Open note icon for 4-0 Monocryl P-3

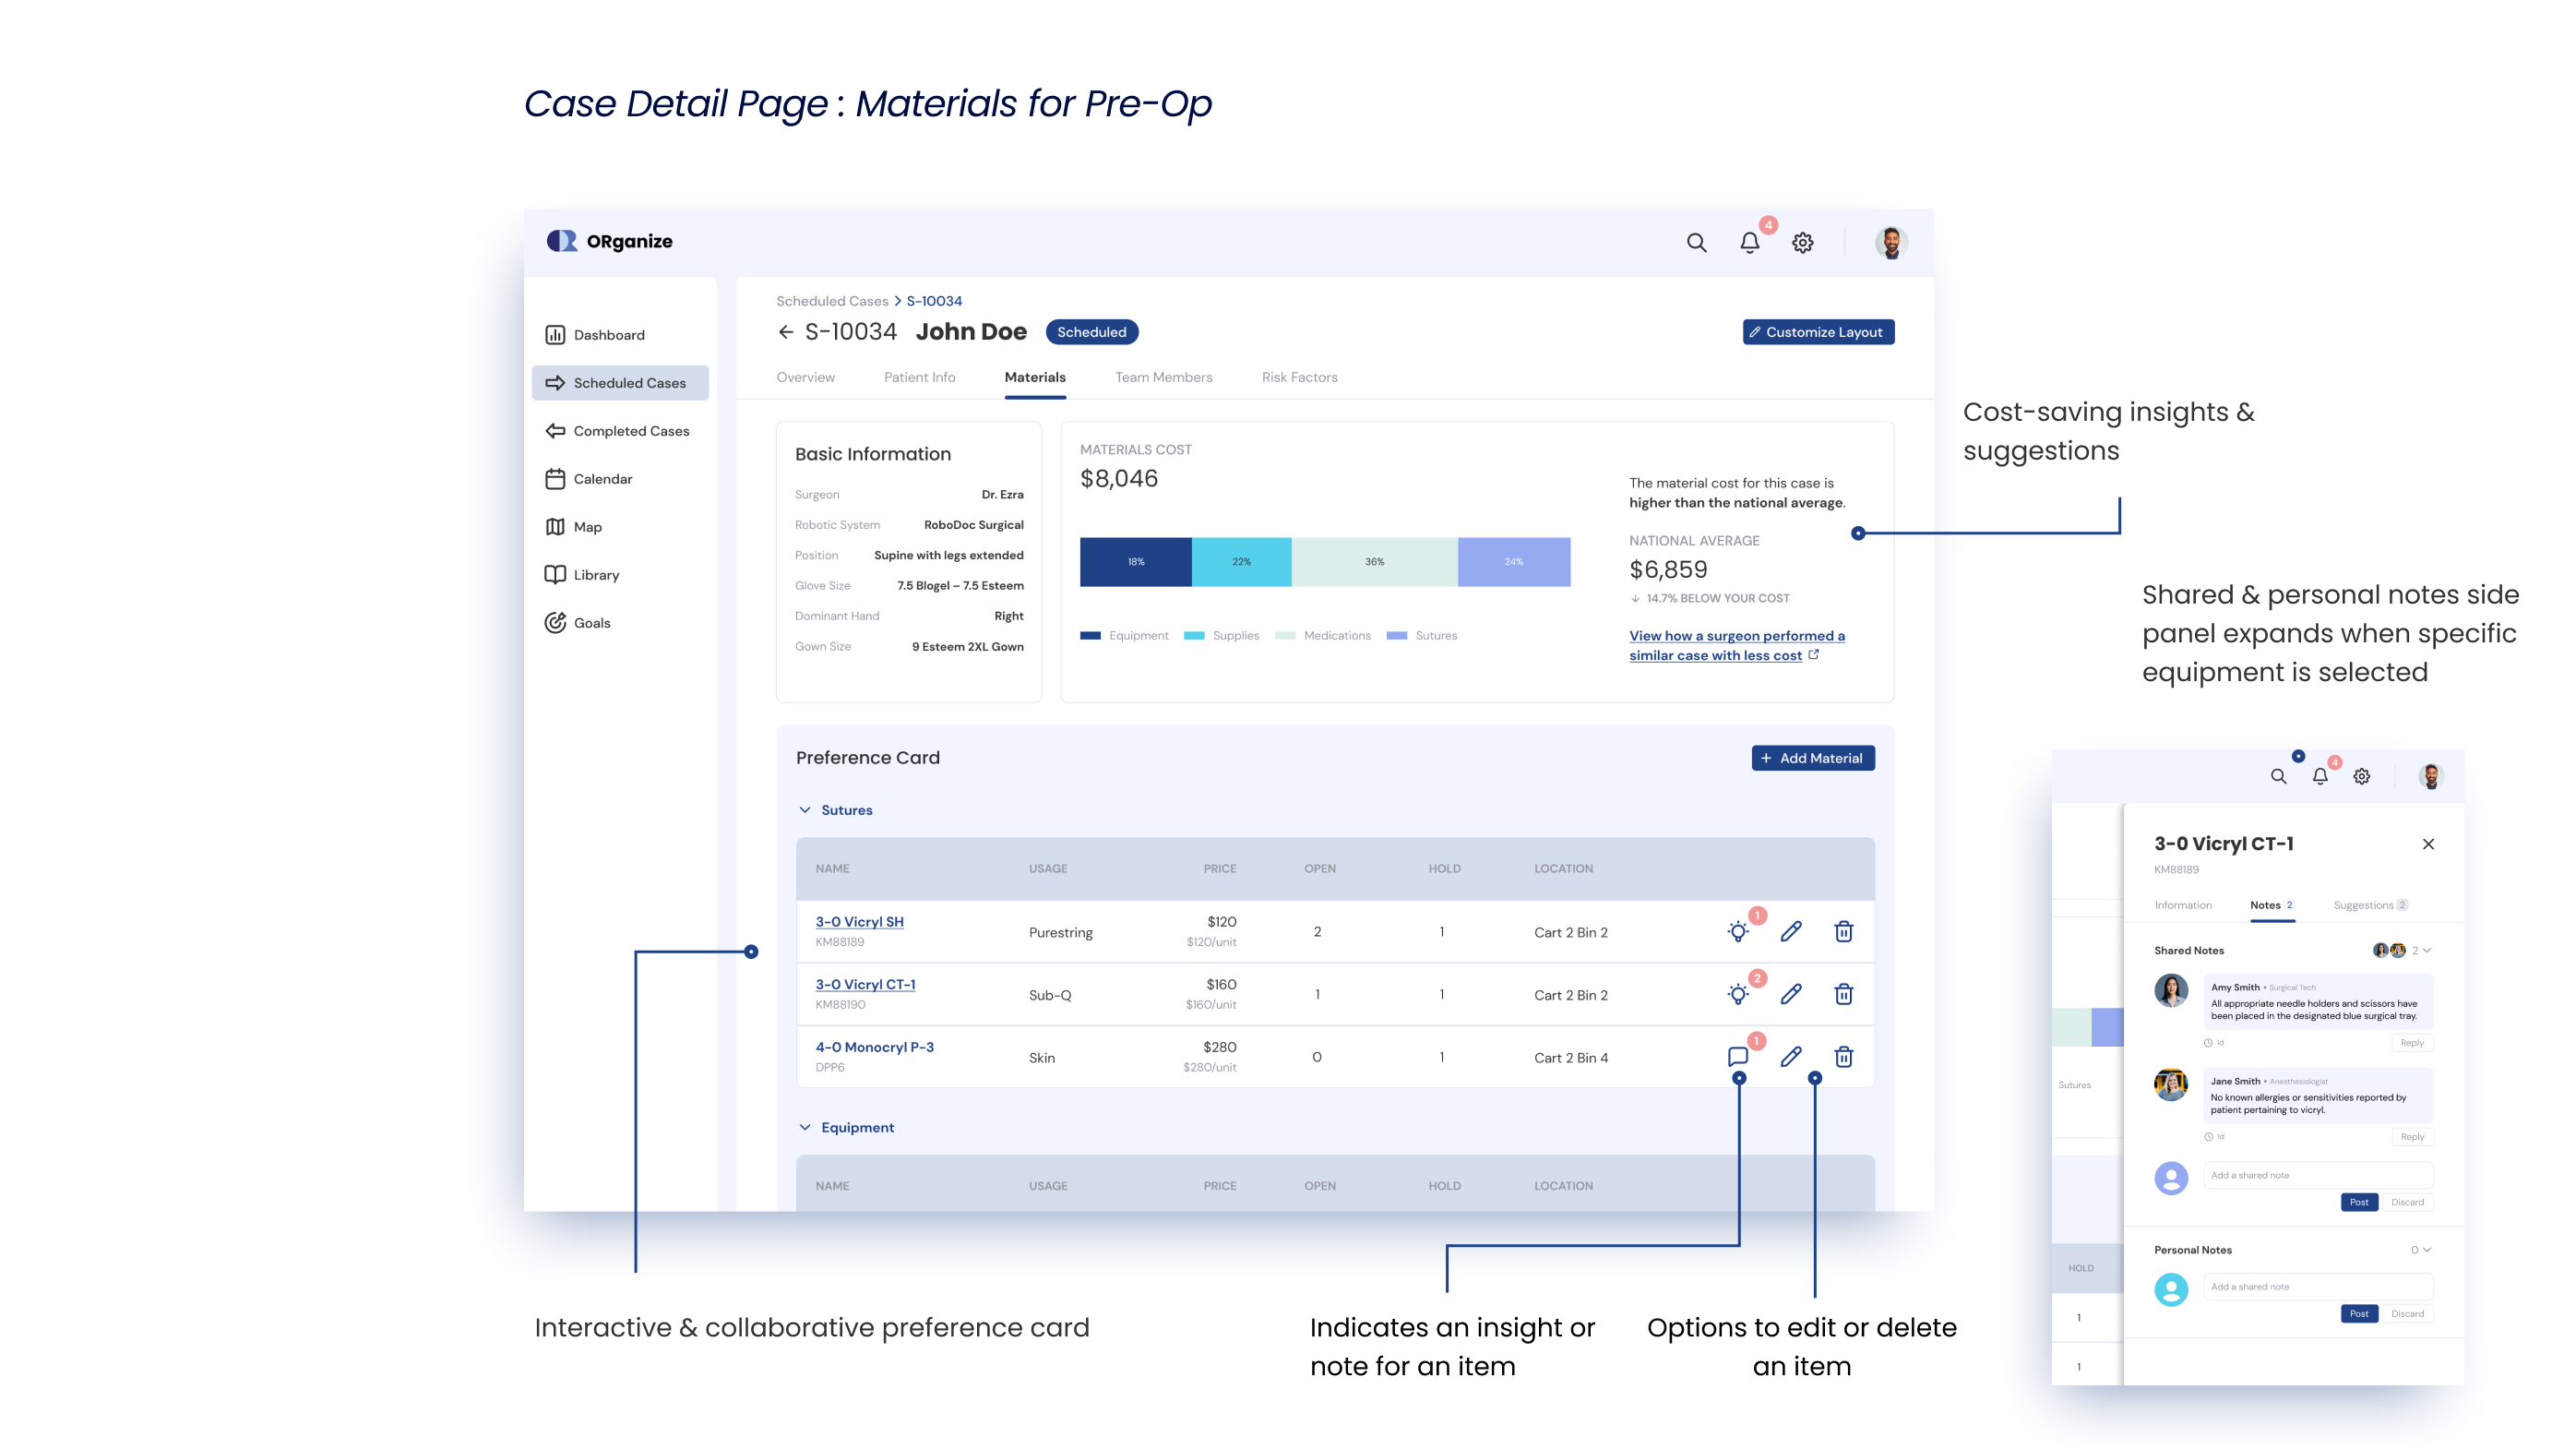coord(1738,1057)
